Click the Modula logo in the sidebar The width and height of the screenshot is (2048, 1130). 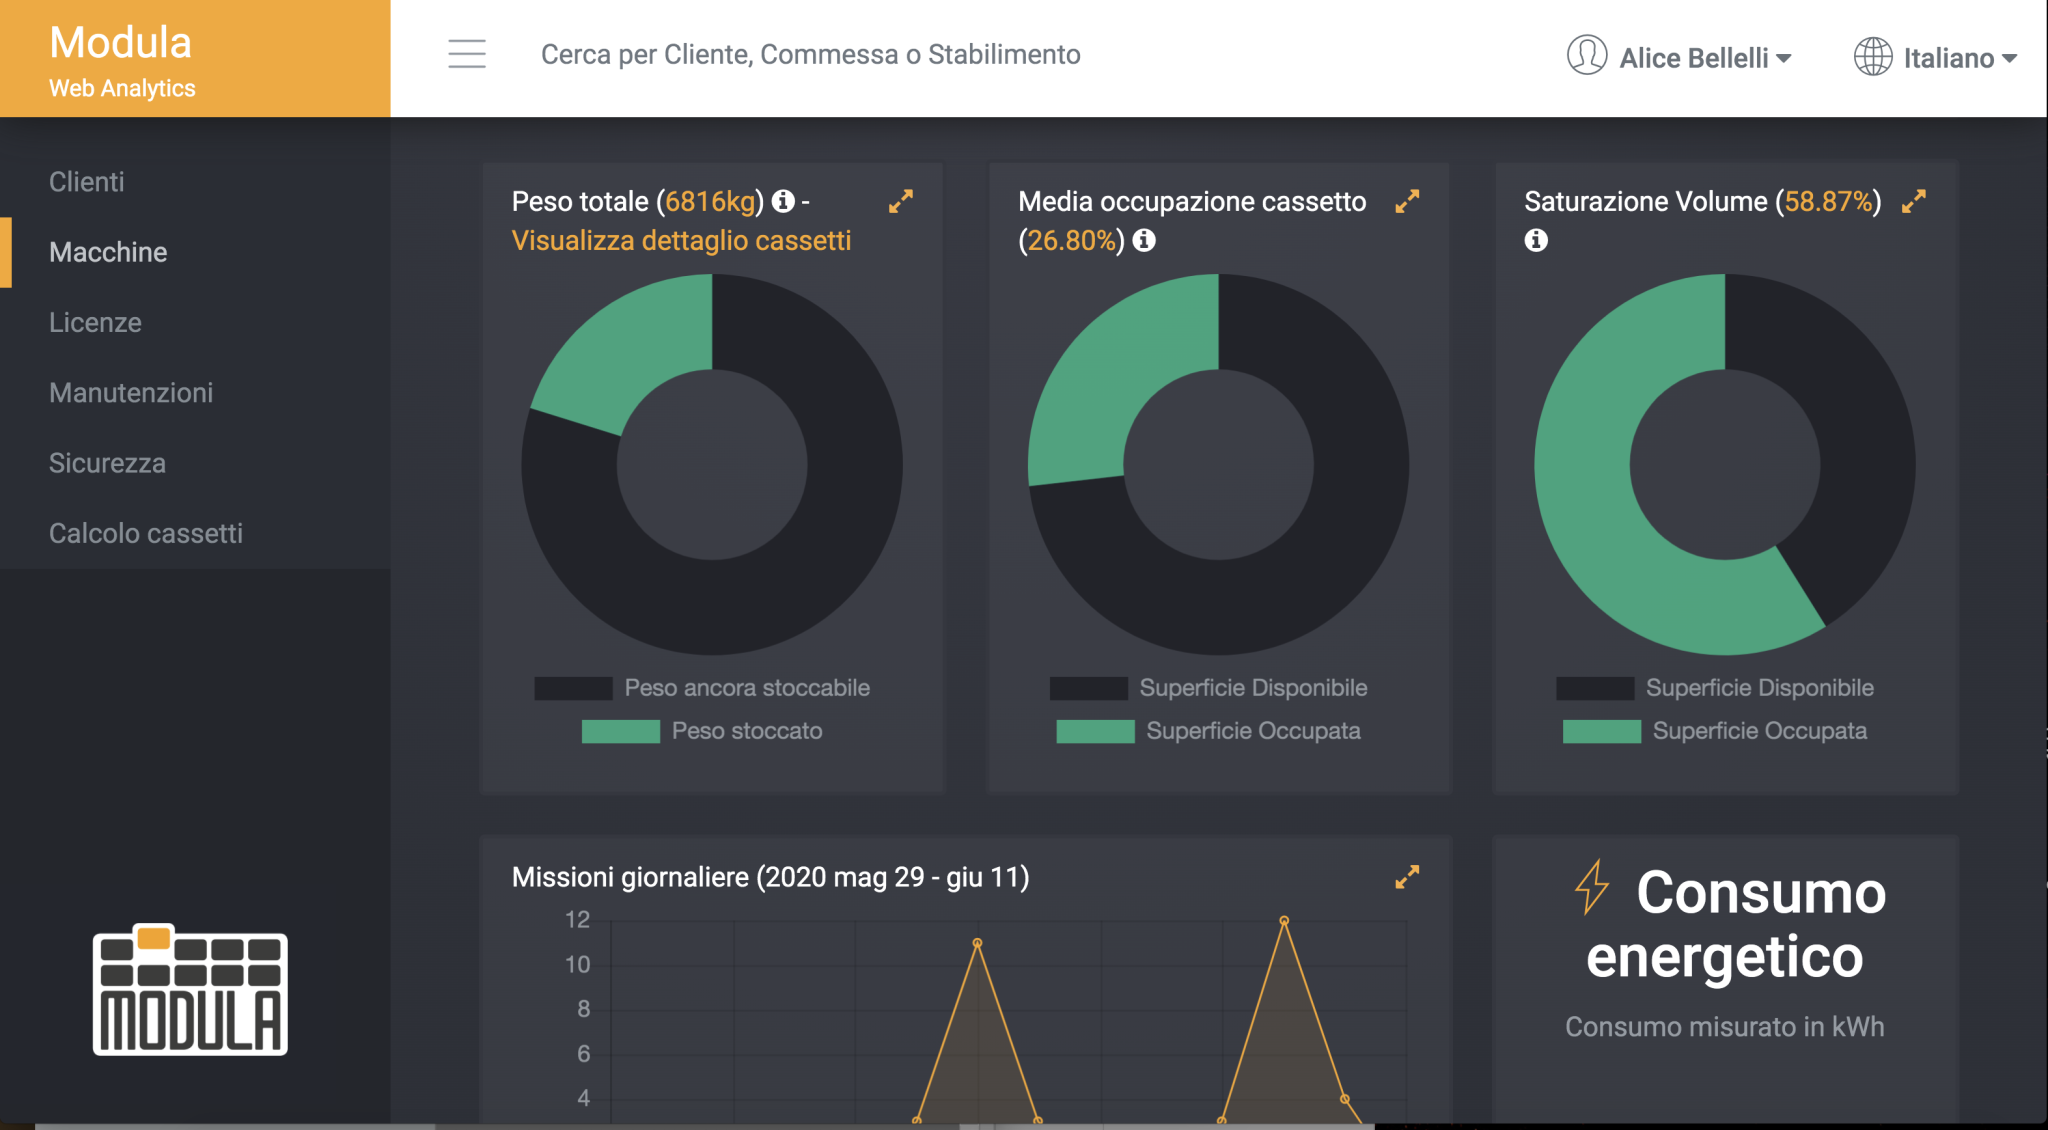click(x=188, y=995)
